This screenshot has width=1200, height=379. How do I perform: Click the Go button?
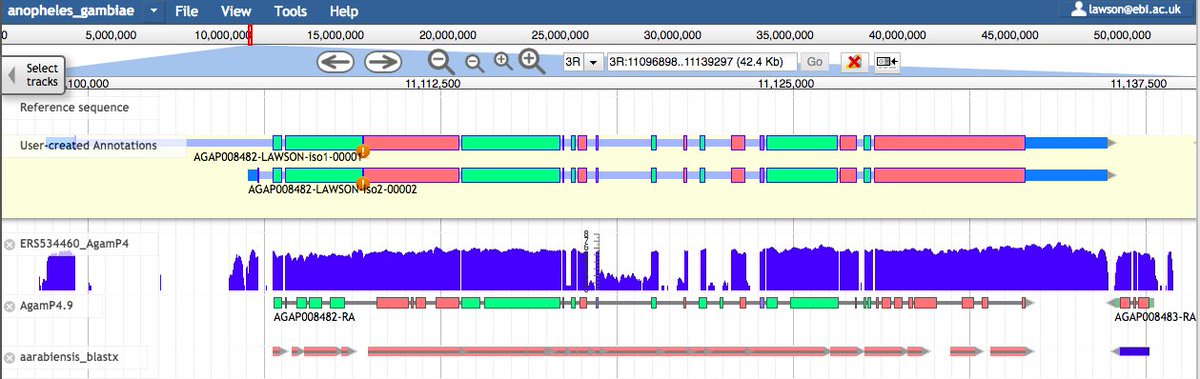(815, 62)
